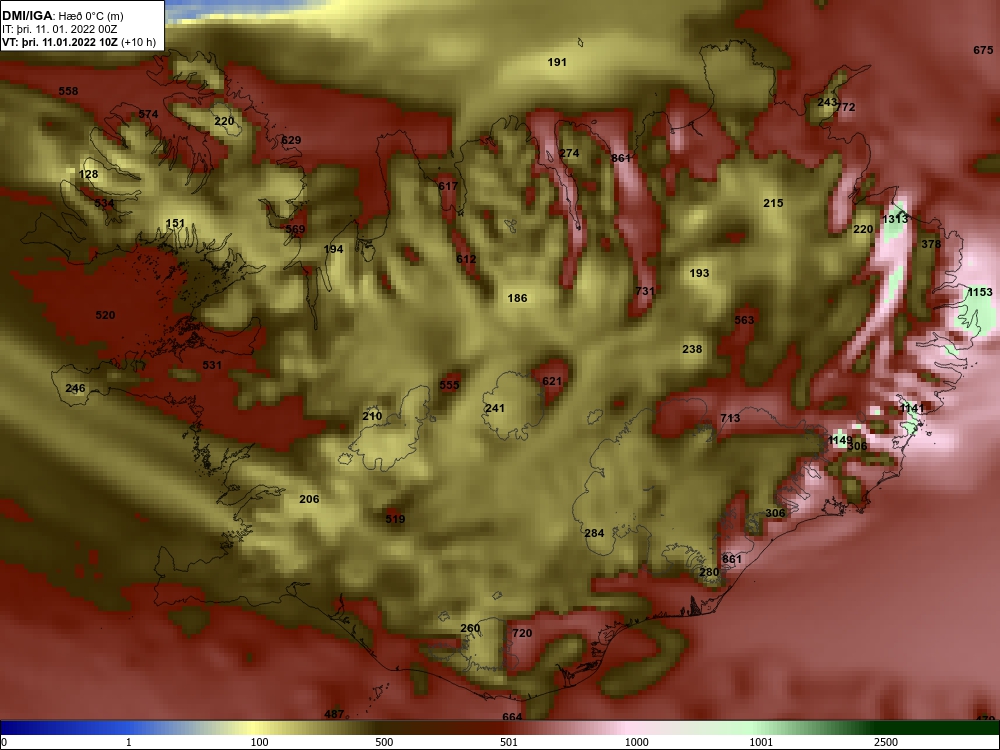Click the valid time line 'VT: þri. 11.01.2022 10Z (+10 h)'
Viewport: 1000px width, 750px height.
[78, 42]
